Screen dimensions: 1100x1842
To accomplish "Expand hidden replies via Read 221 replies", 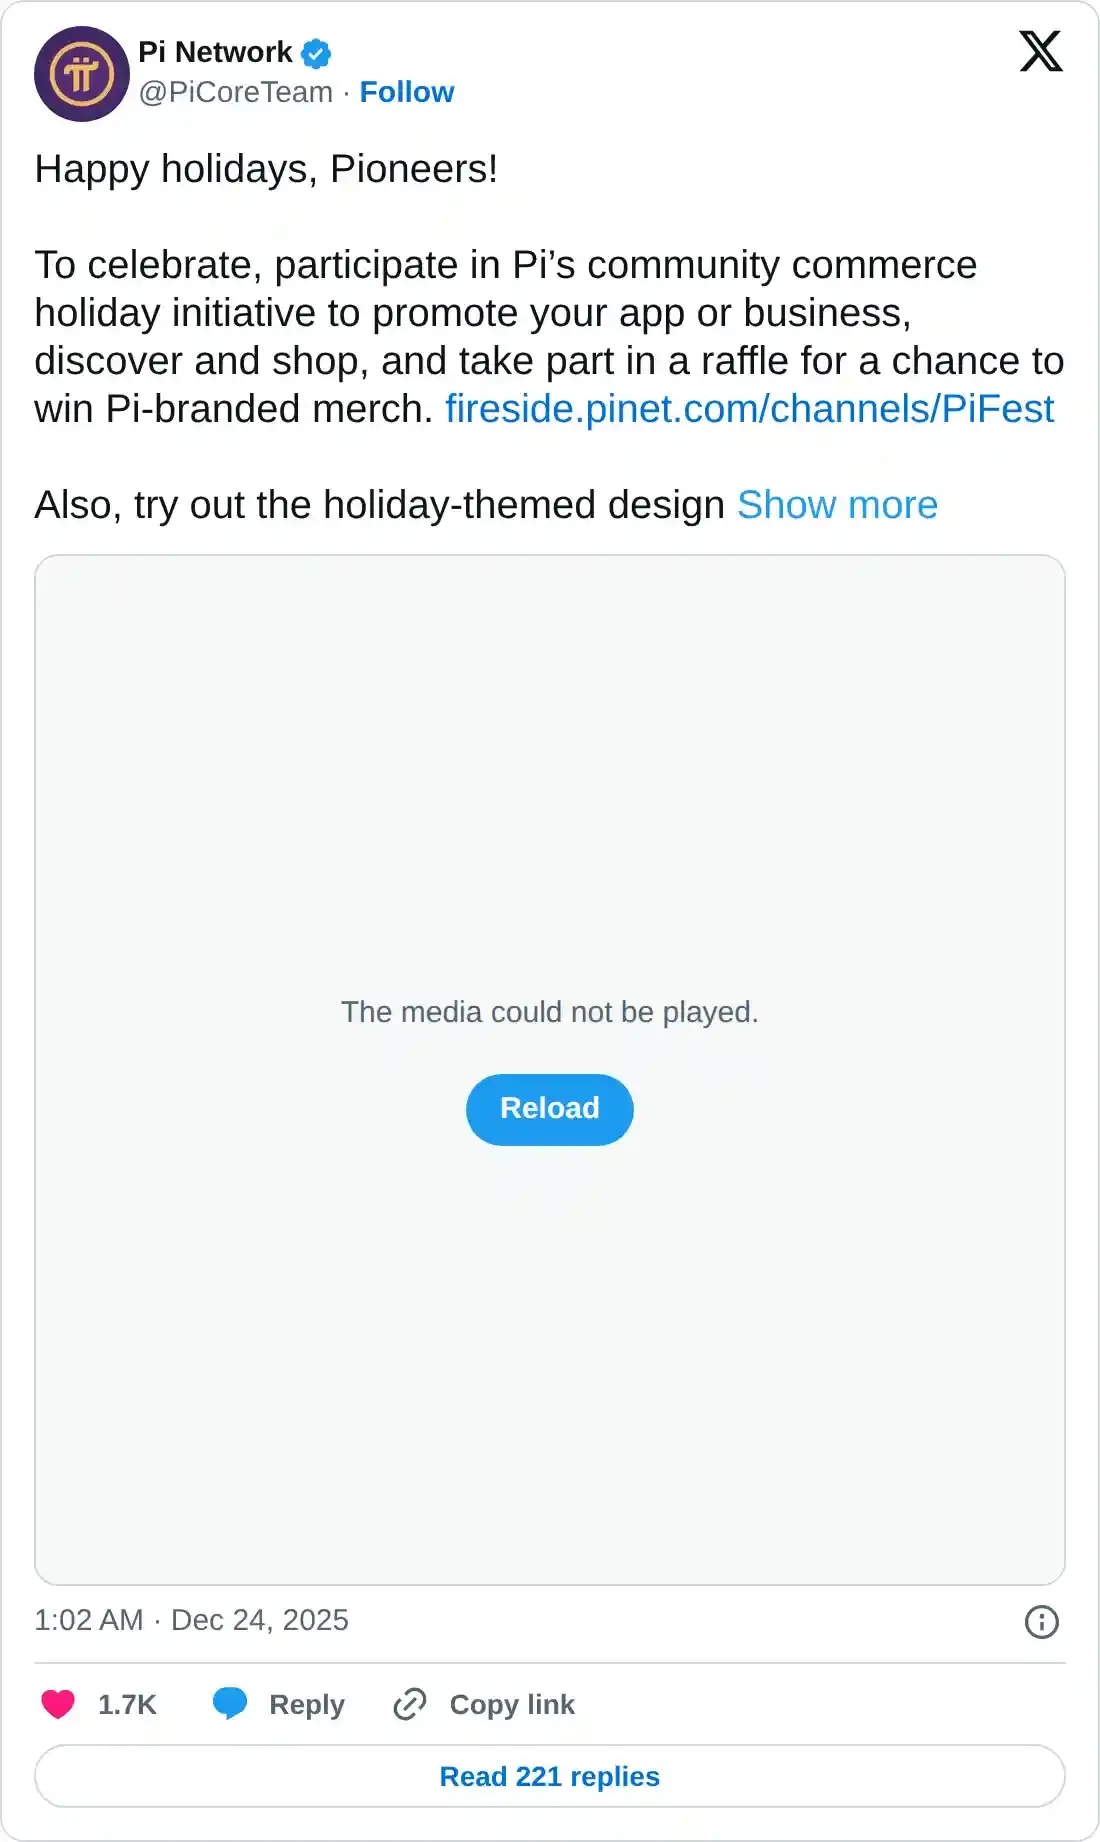I will (549, 1776).
